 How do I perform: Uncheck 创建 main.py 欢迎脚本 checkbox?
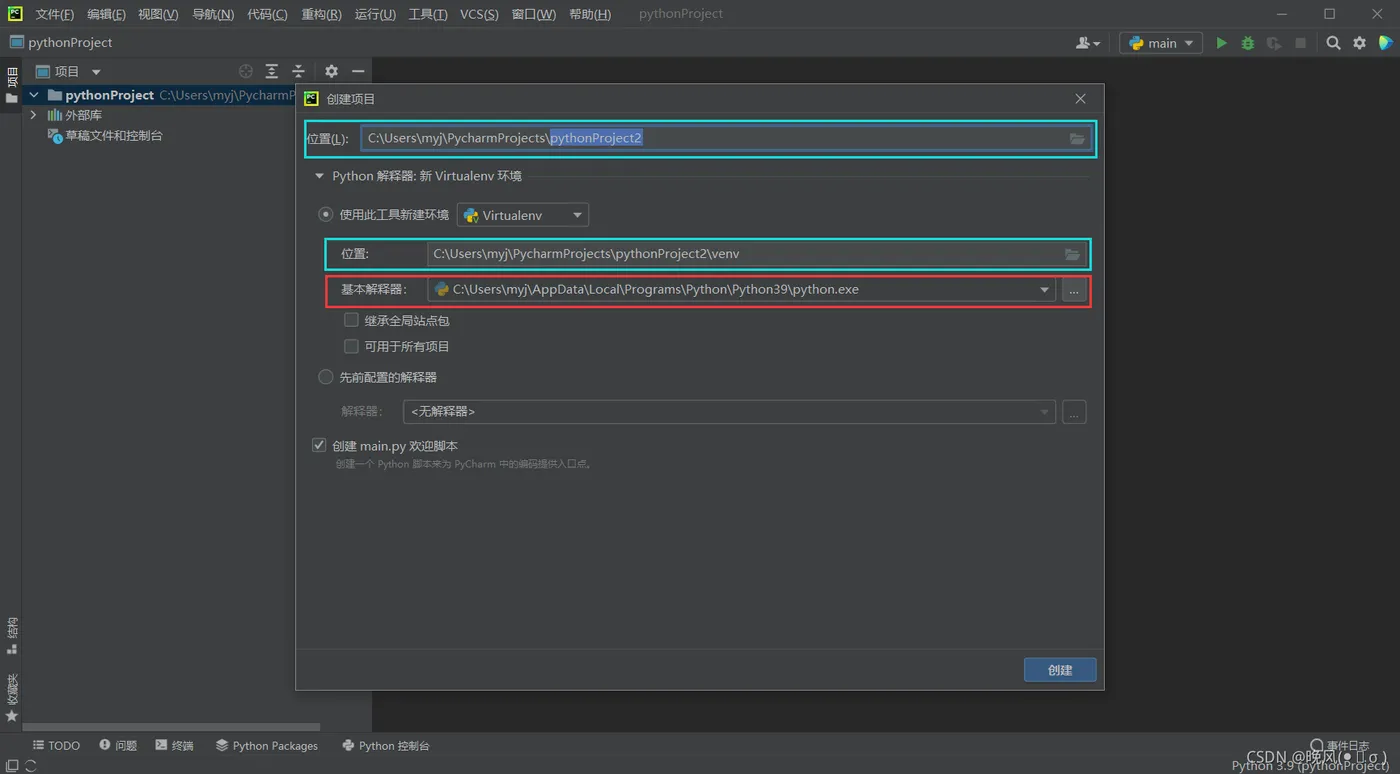pos(319,445)
